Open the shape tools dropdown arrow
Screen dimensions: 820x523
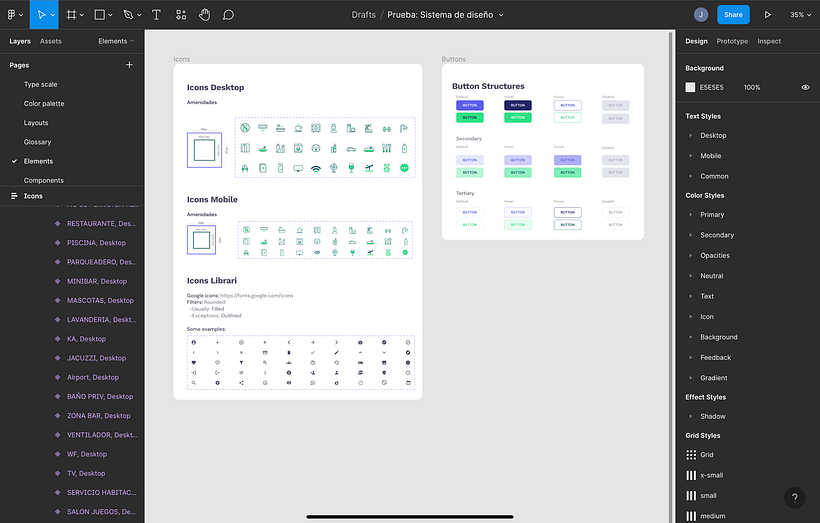pyautogui.click(x=110, y=15)
